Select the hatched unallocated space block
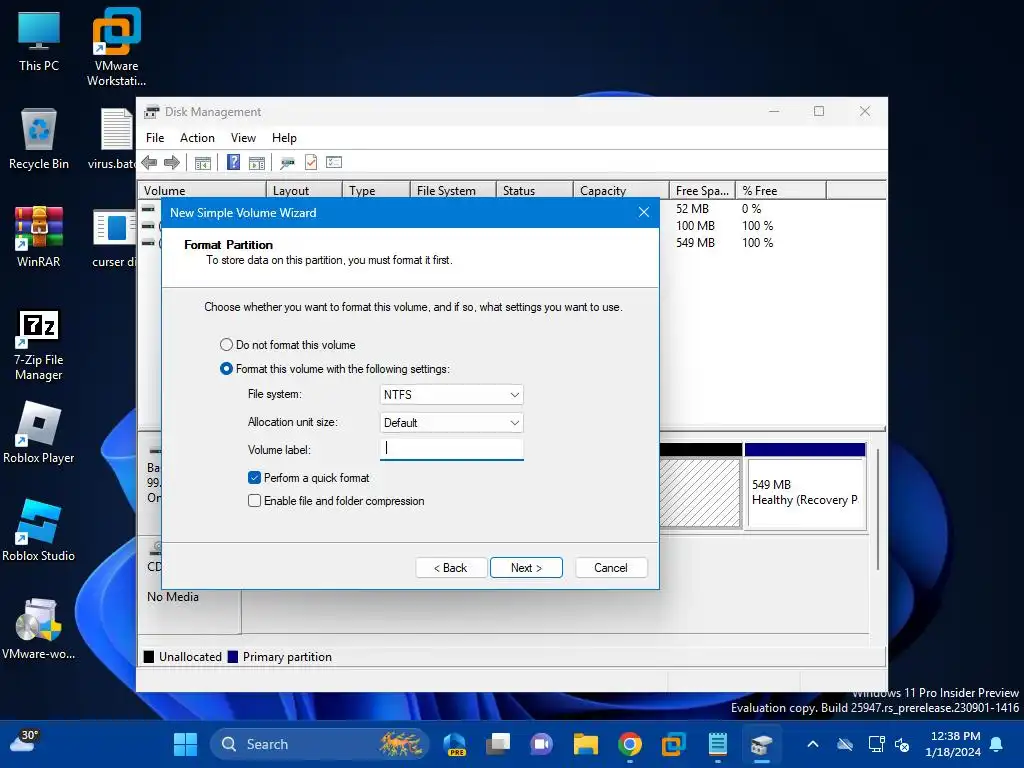 [700, 492]
